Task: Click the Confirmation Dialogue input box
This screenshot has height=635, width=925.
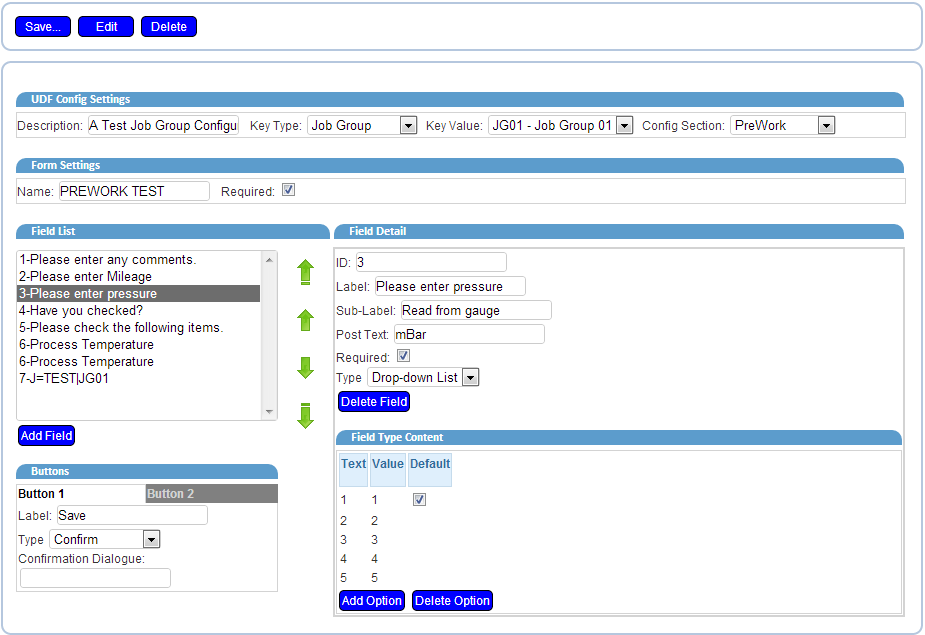Action: (x=96, y=578)
